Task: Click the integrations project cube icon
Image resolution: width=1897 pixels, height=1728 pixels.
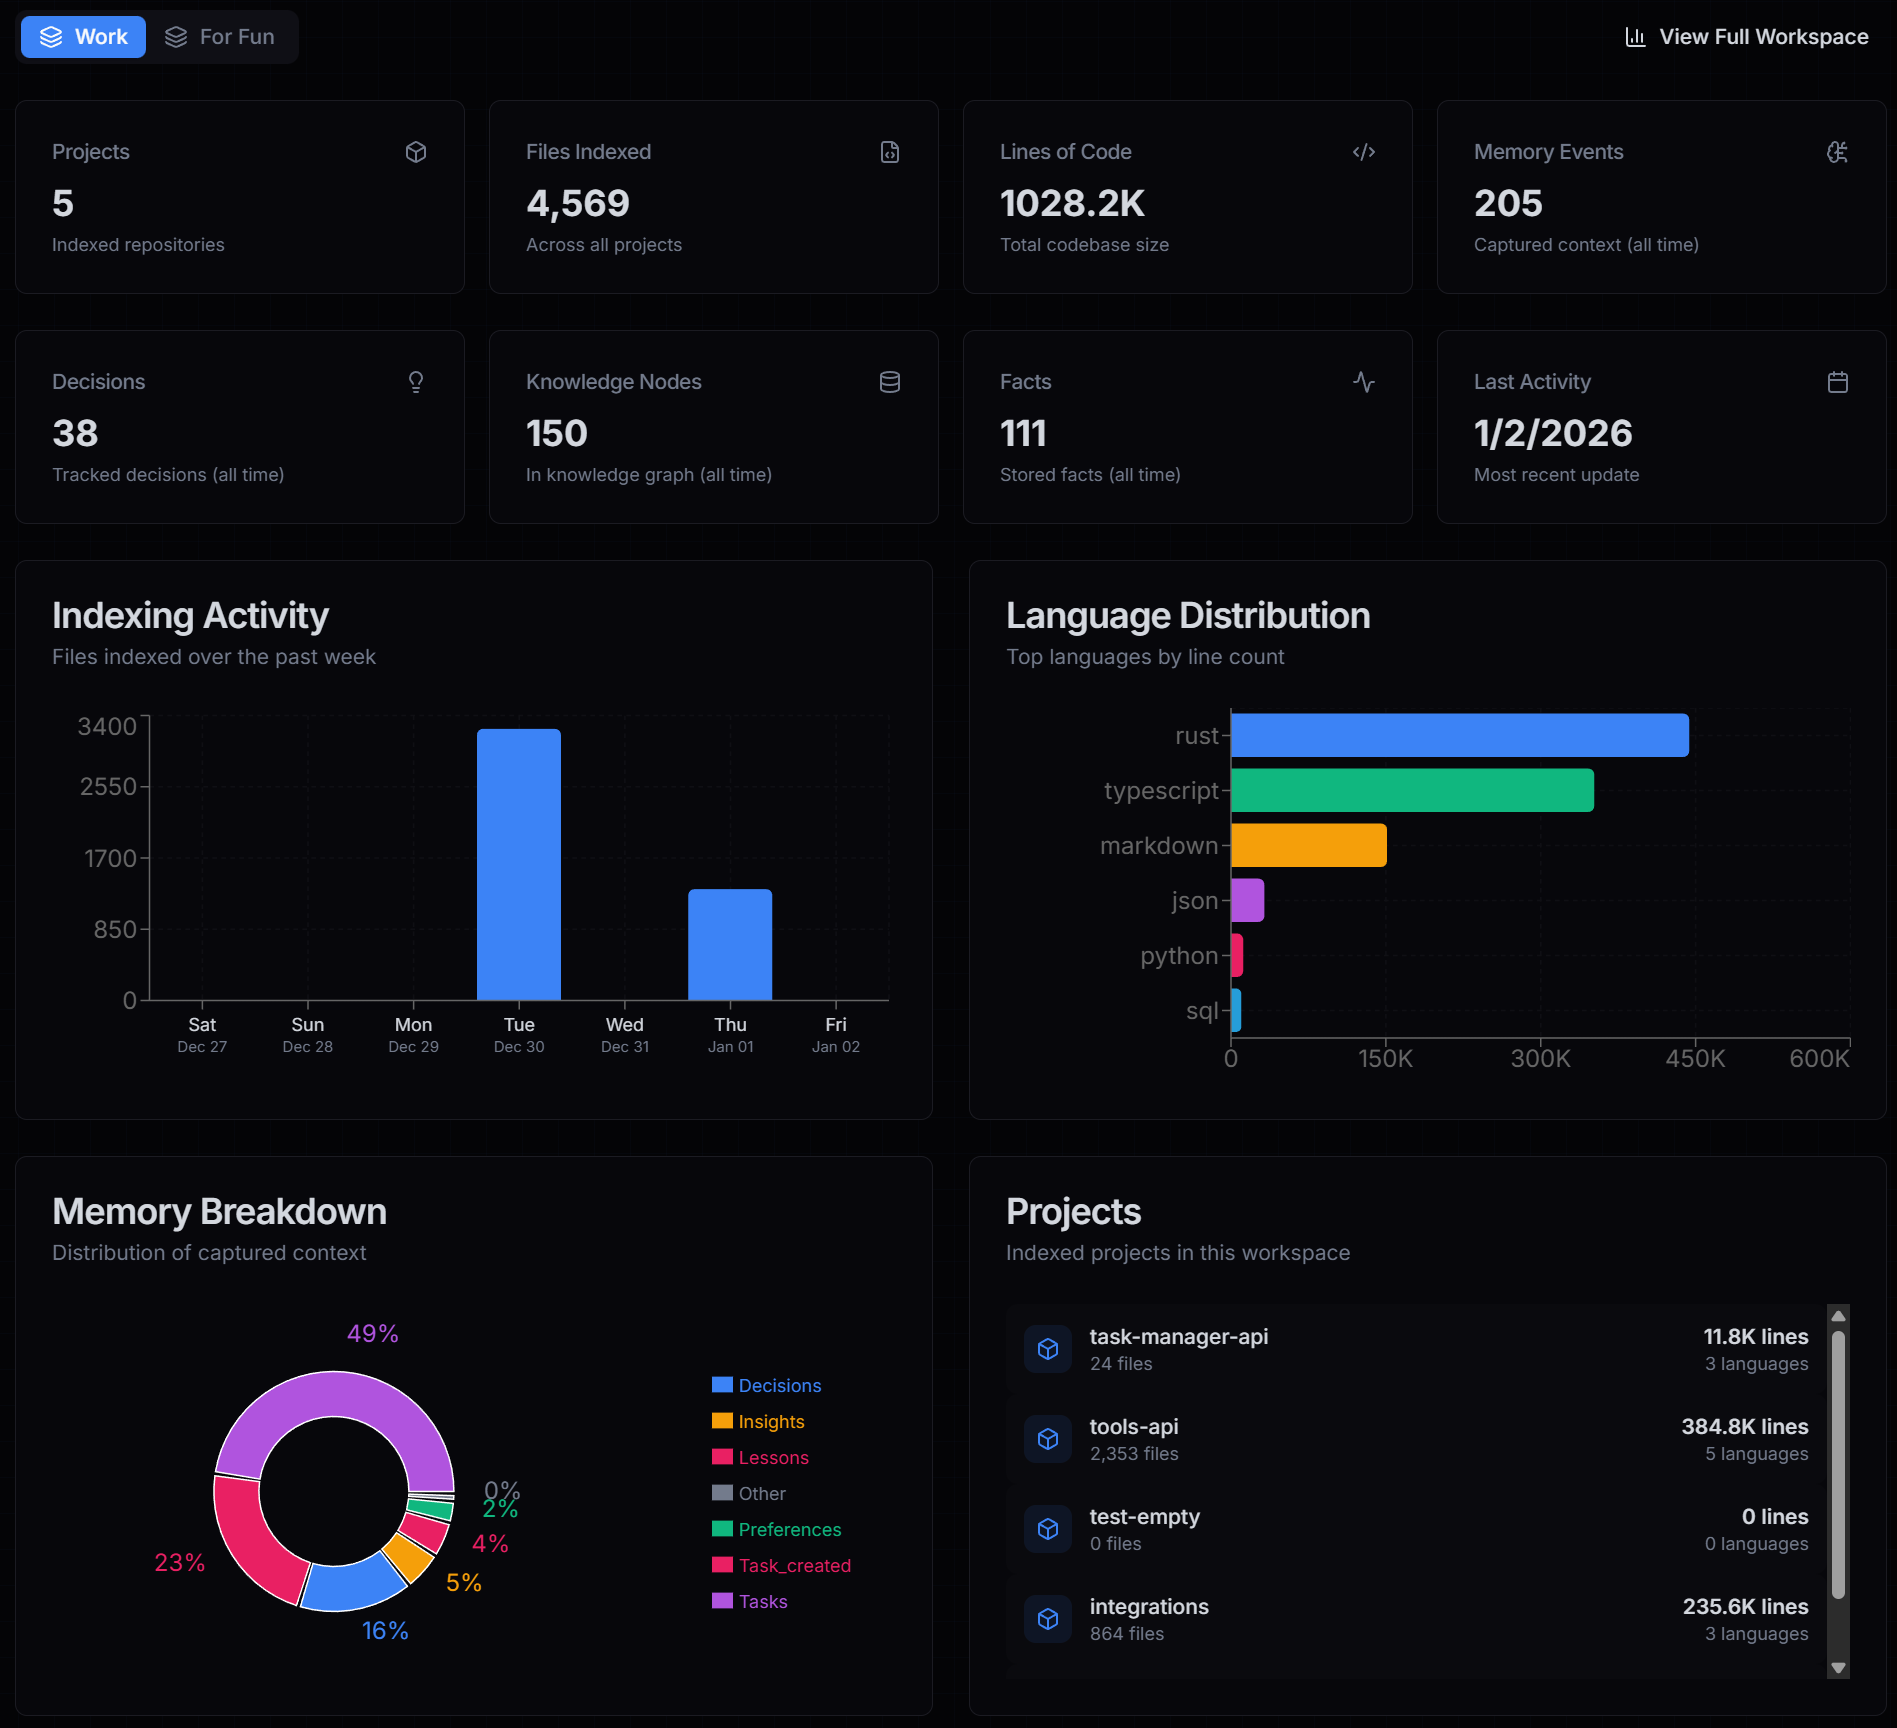Action: [1047, 1619]
